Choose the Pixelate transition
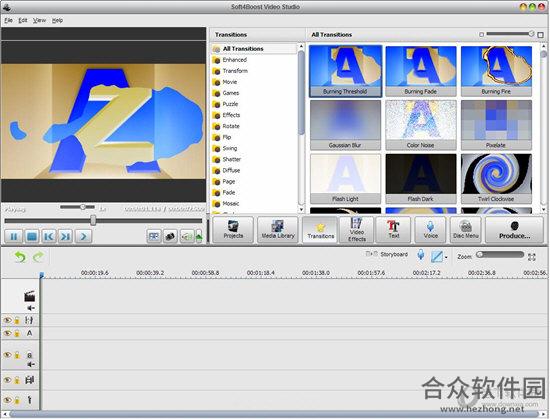 [496, 125]
